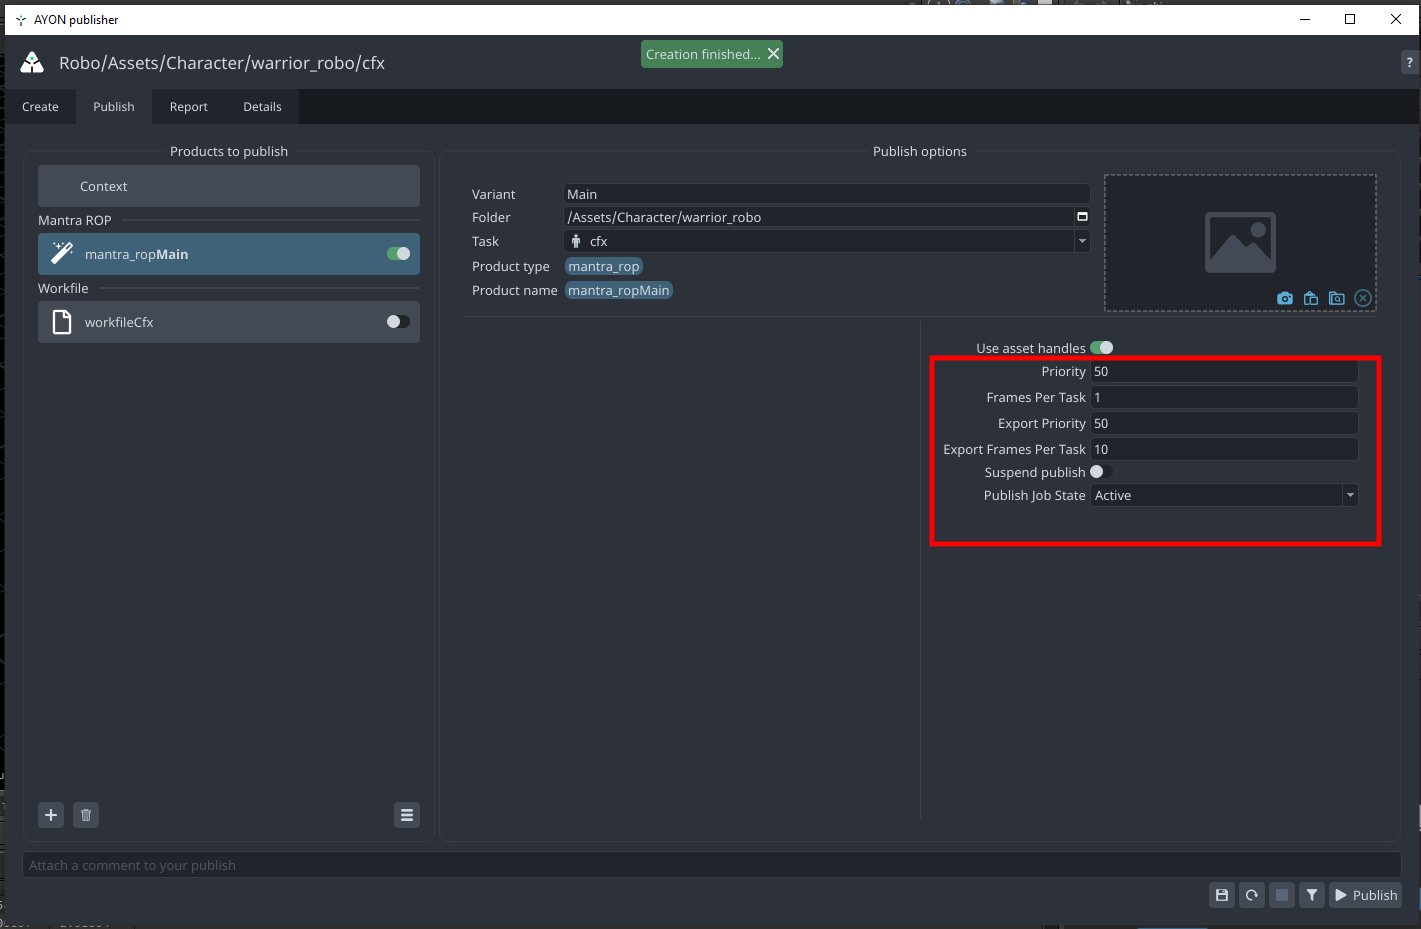Image resolution: width=1421 pixels, height=929 pixels.
Task: Click the magic wand icon of mantra_ropMain
Action: 62,254
